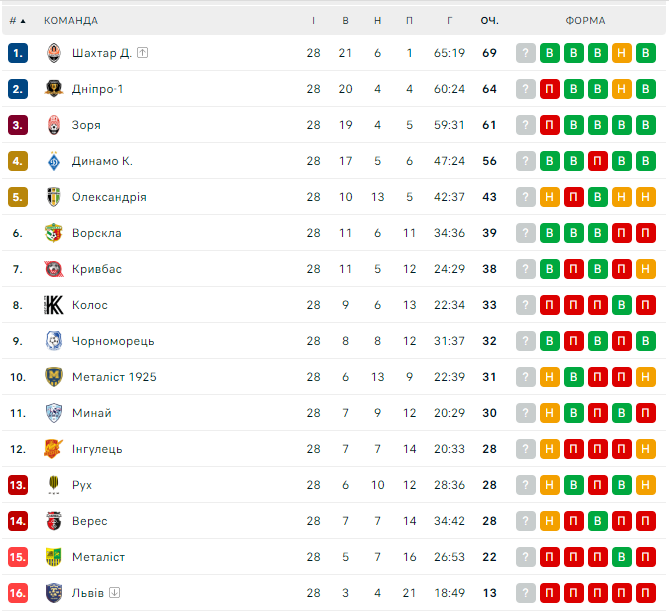Click the Shakhtar D. club logo

click(x=54, y=53)
